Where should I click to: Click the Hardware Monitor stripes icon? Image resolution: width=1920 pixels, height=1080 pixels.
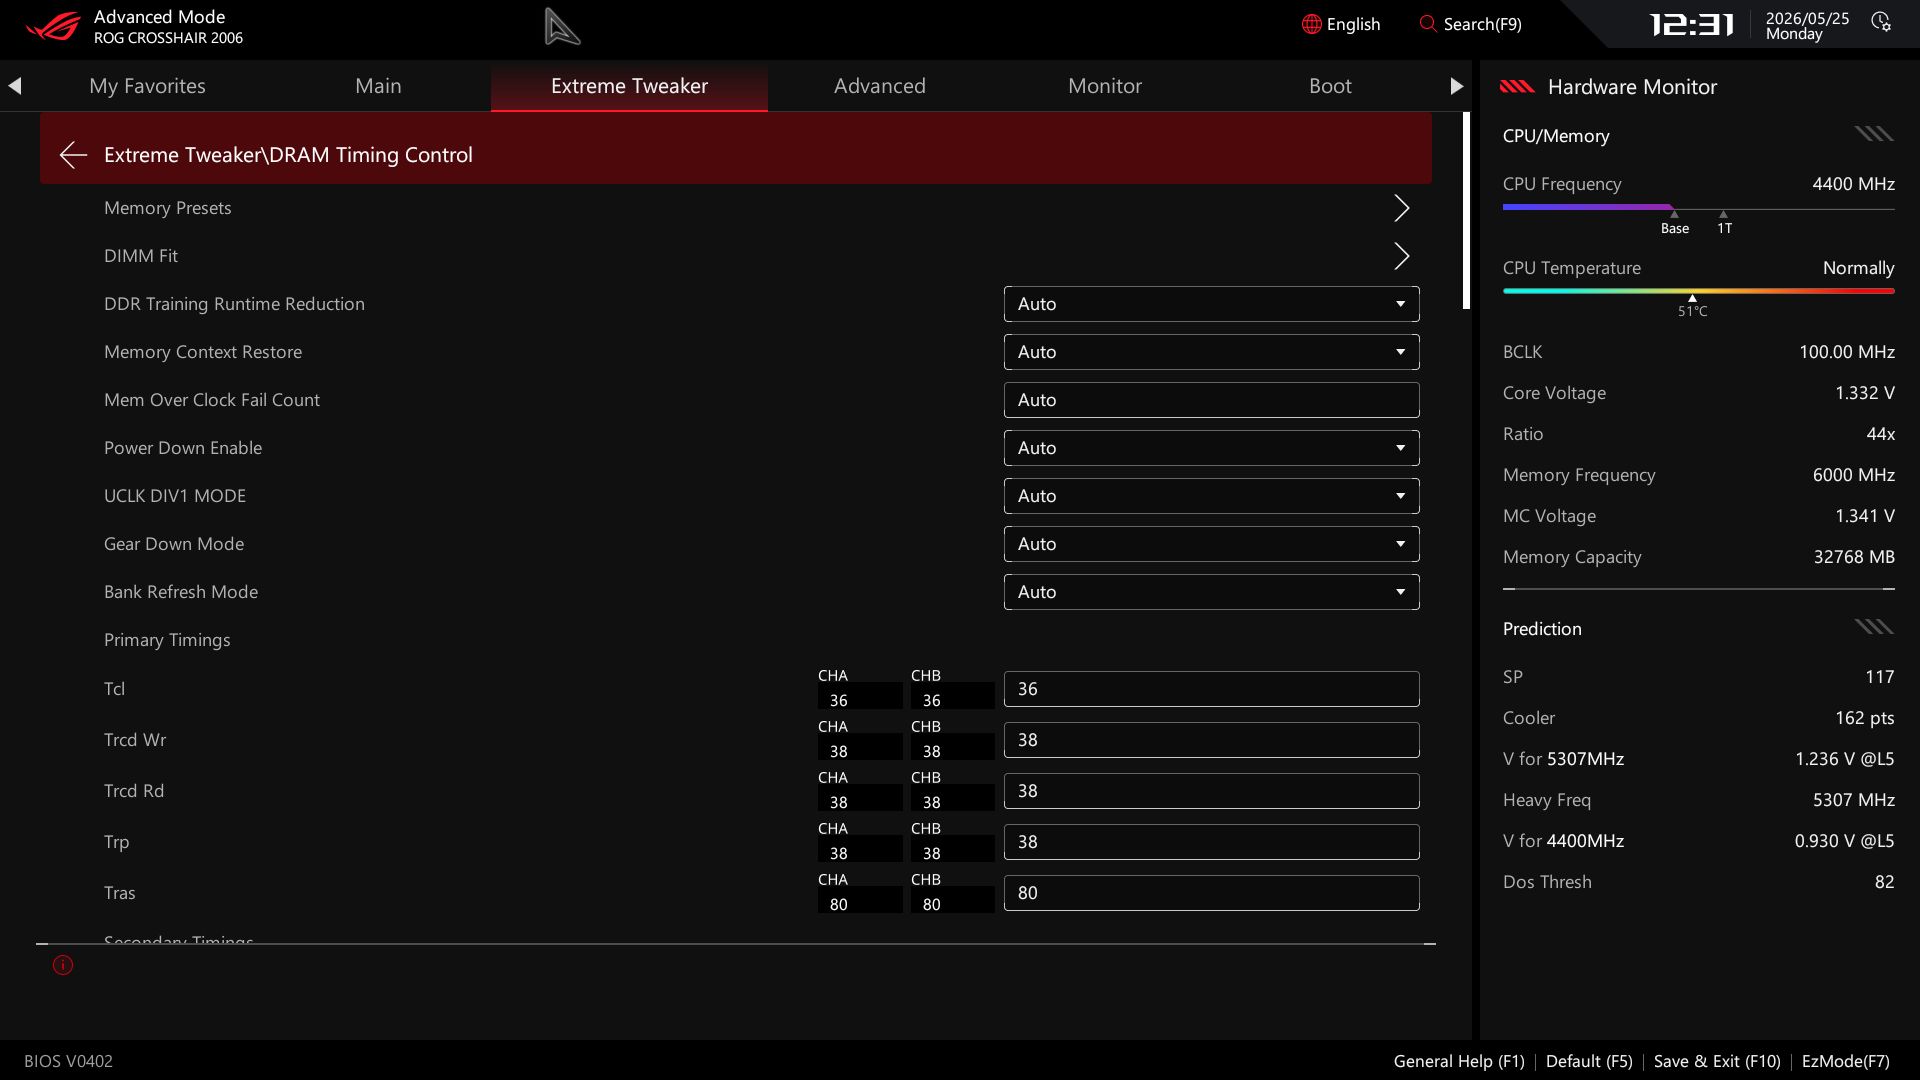point(1517,87)
